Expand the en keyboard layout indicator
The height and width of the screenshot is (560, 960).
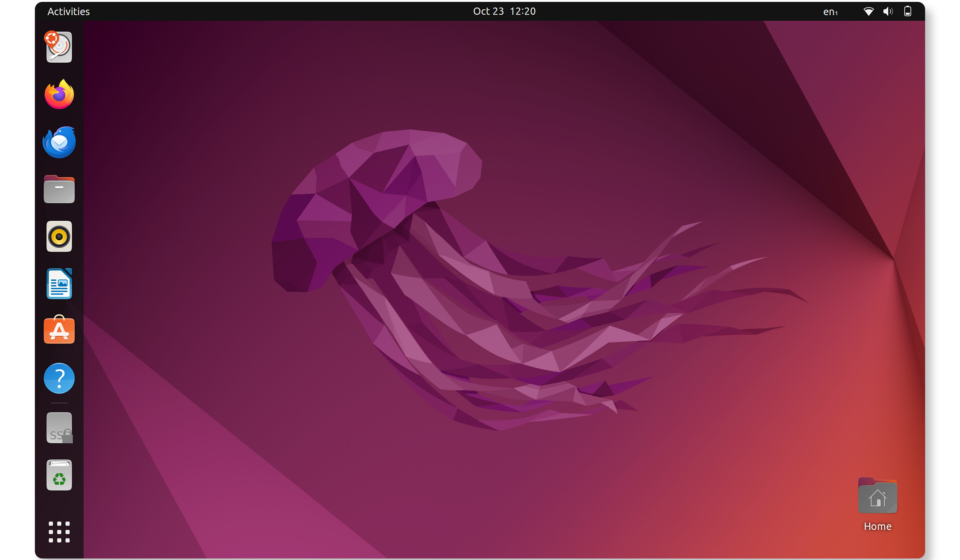coord(830,12)
